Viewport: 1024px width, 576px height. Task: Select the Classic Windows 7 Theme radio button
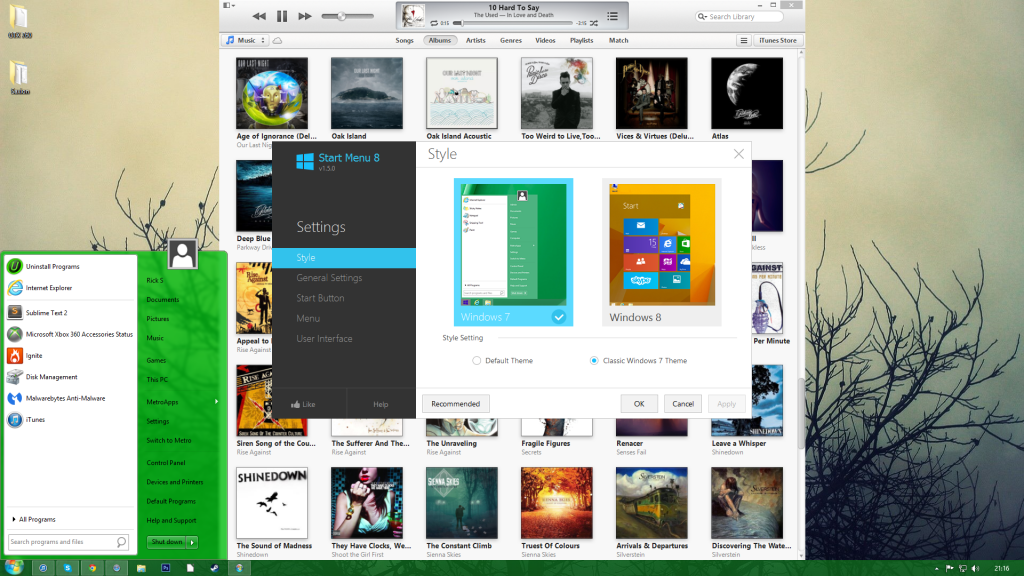594,360
